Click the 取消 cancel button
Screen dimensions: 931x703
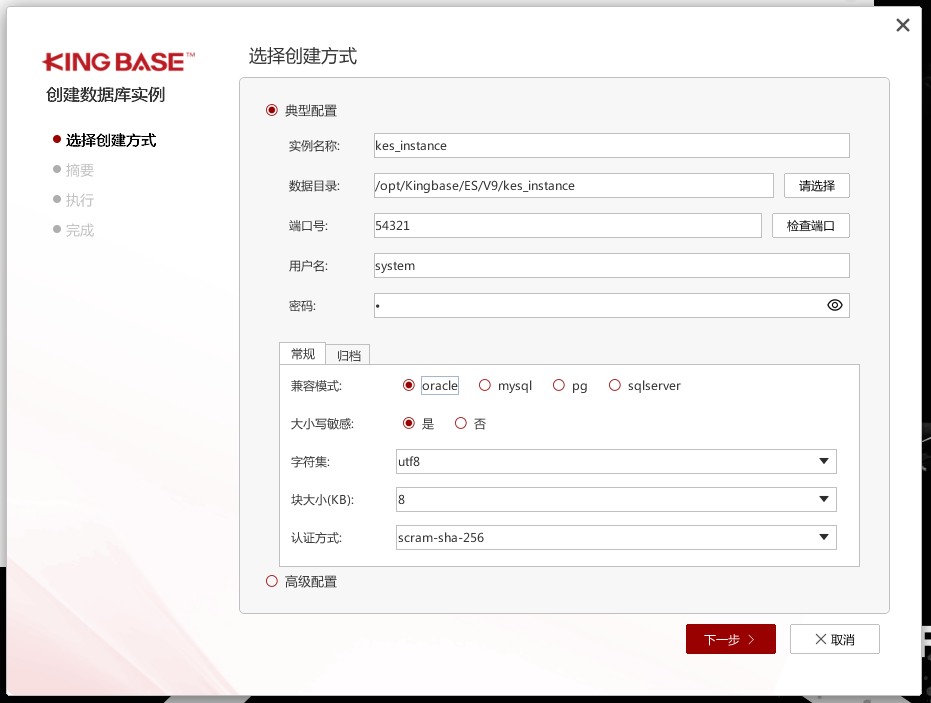[x=834, y=639]
